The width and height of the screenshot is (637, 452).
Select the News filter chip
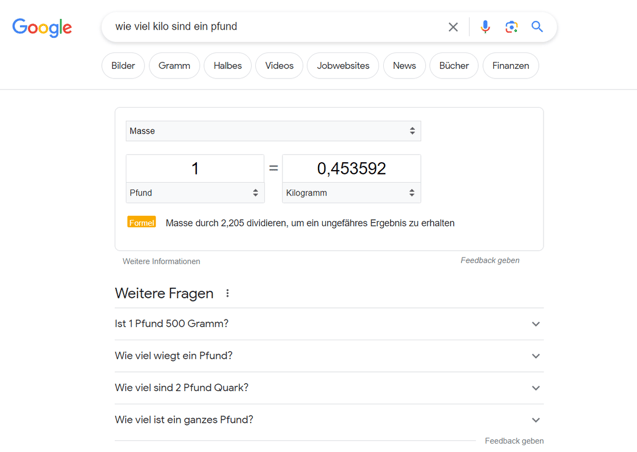click(404, 66)
